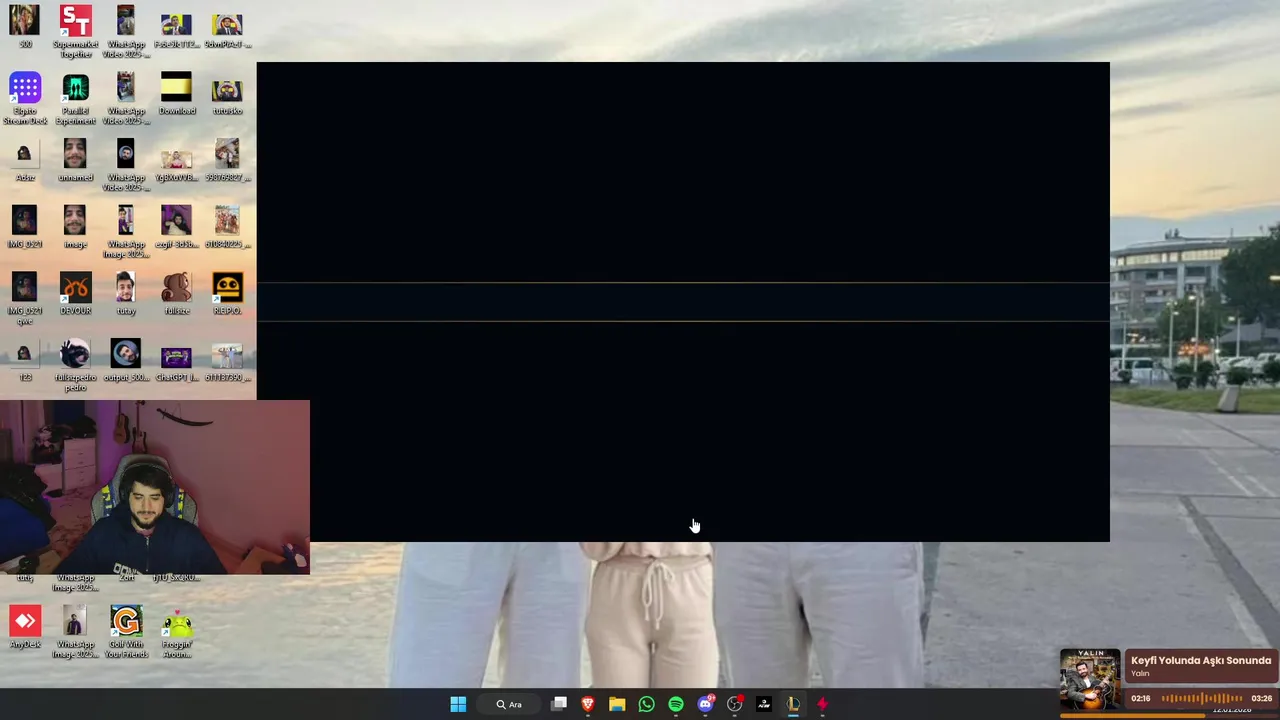Select WhatsApp Image file beside AnyDesk
Screen dimensions: 1280x720
(75, 632)
